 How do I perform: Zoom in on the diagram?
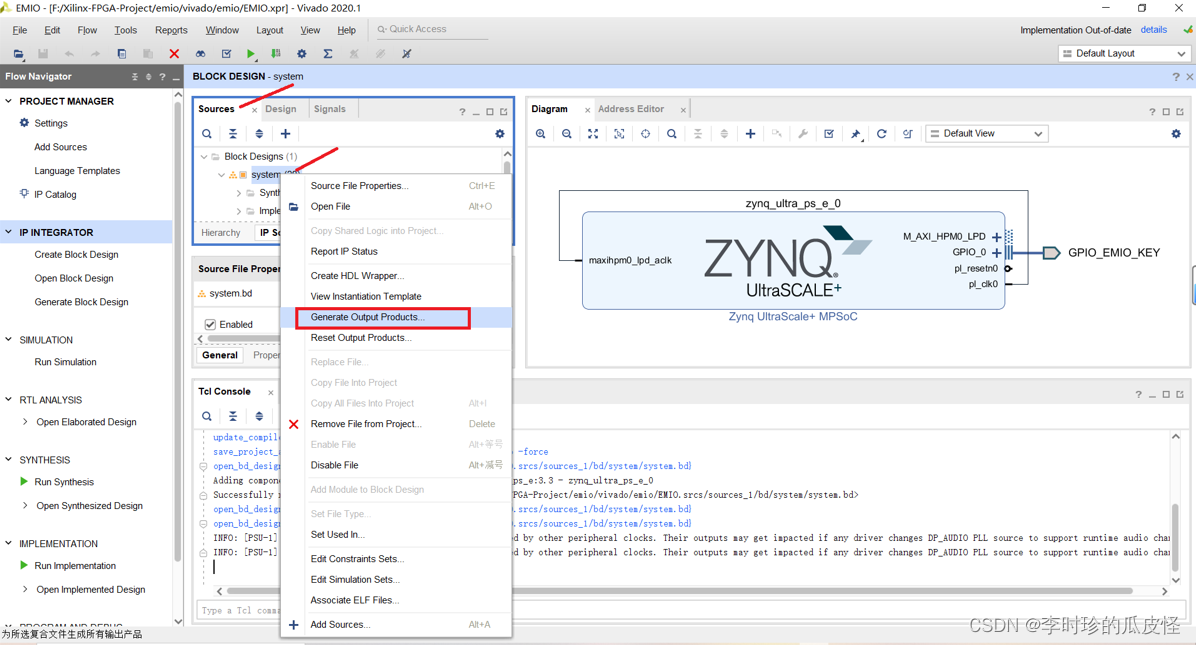point(541,133)
